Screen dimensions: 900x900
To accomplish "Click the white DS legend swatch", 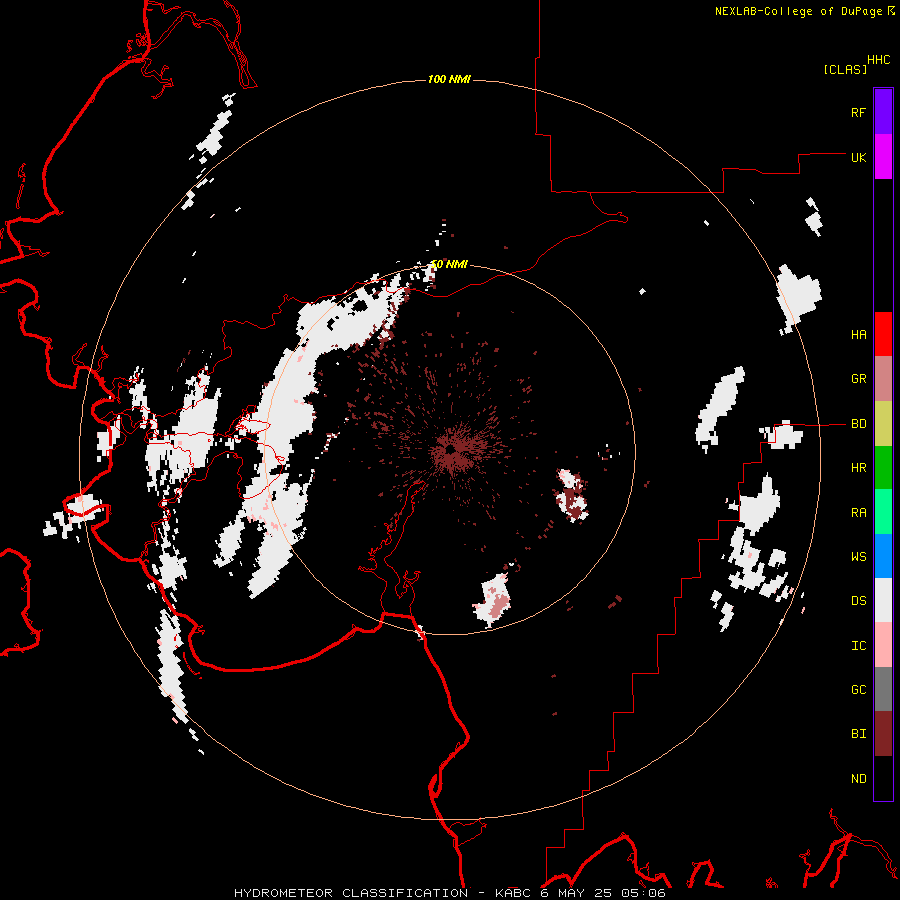I will pyautogui.click(x=883, y=600).
